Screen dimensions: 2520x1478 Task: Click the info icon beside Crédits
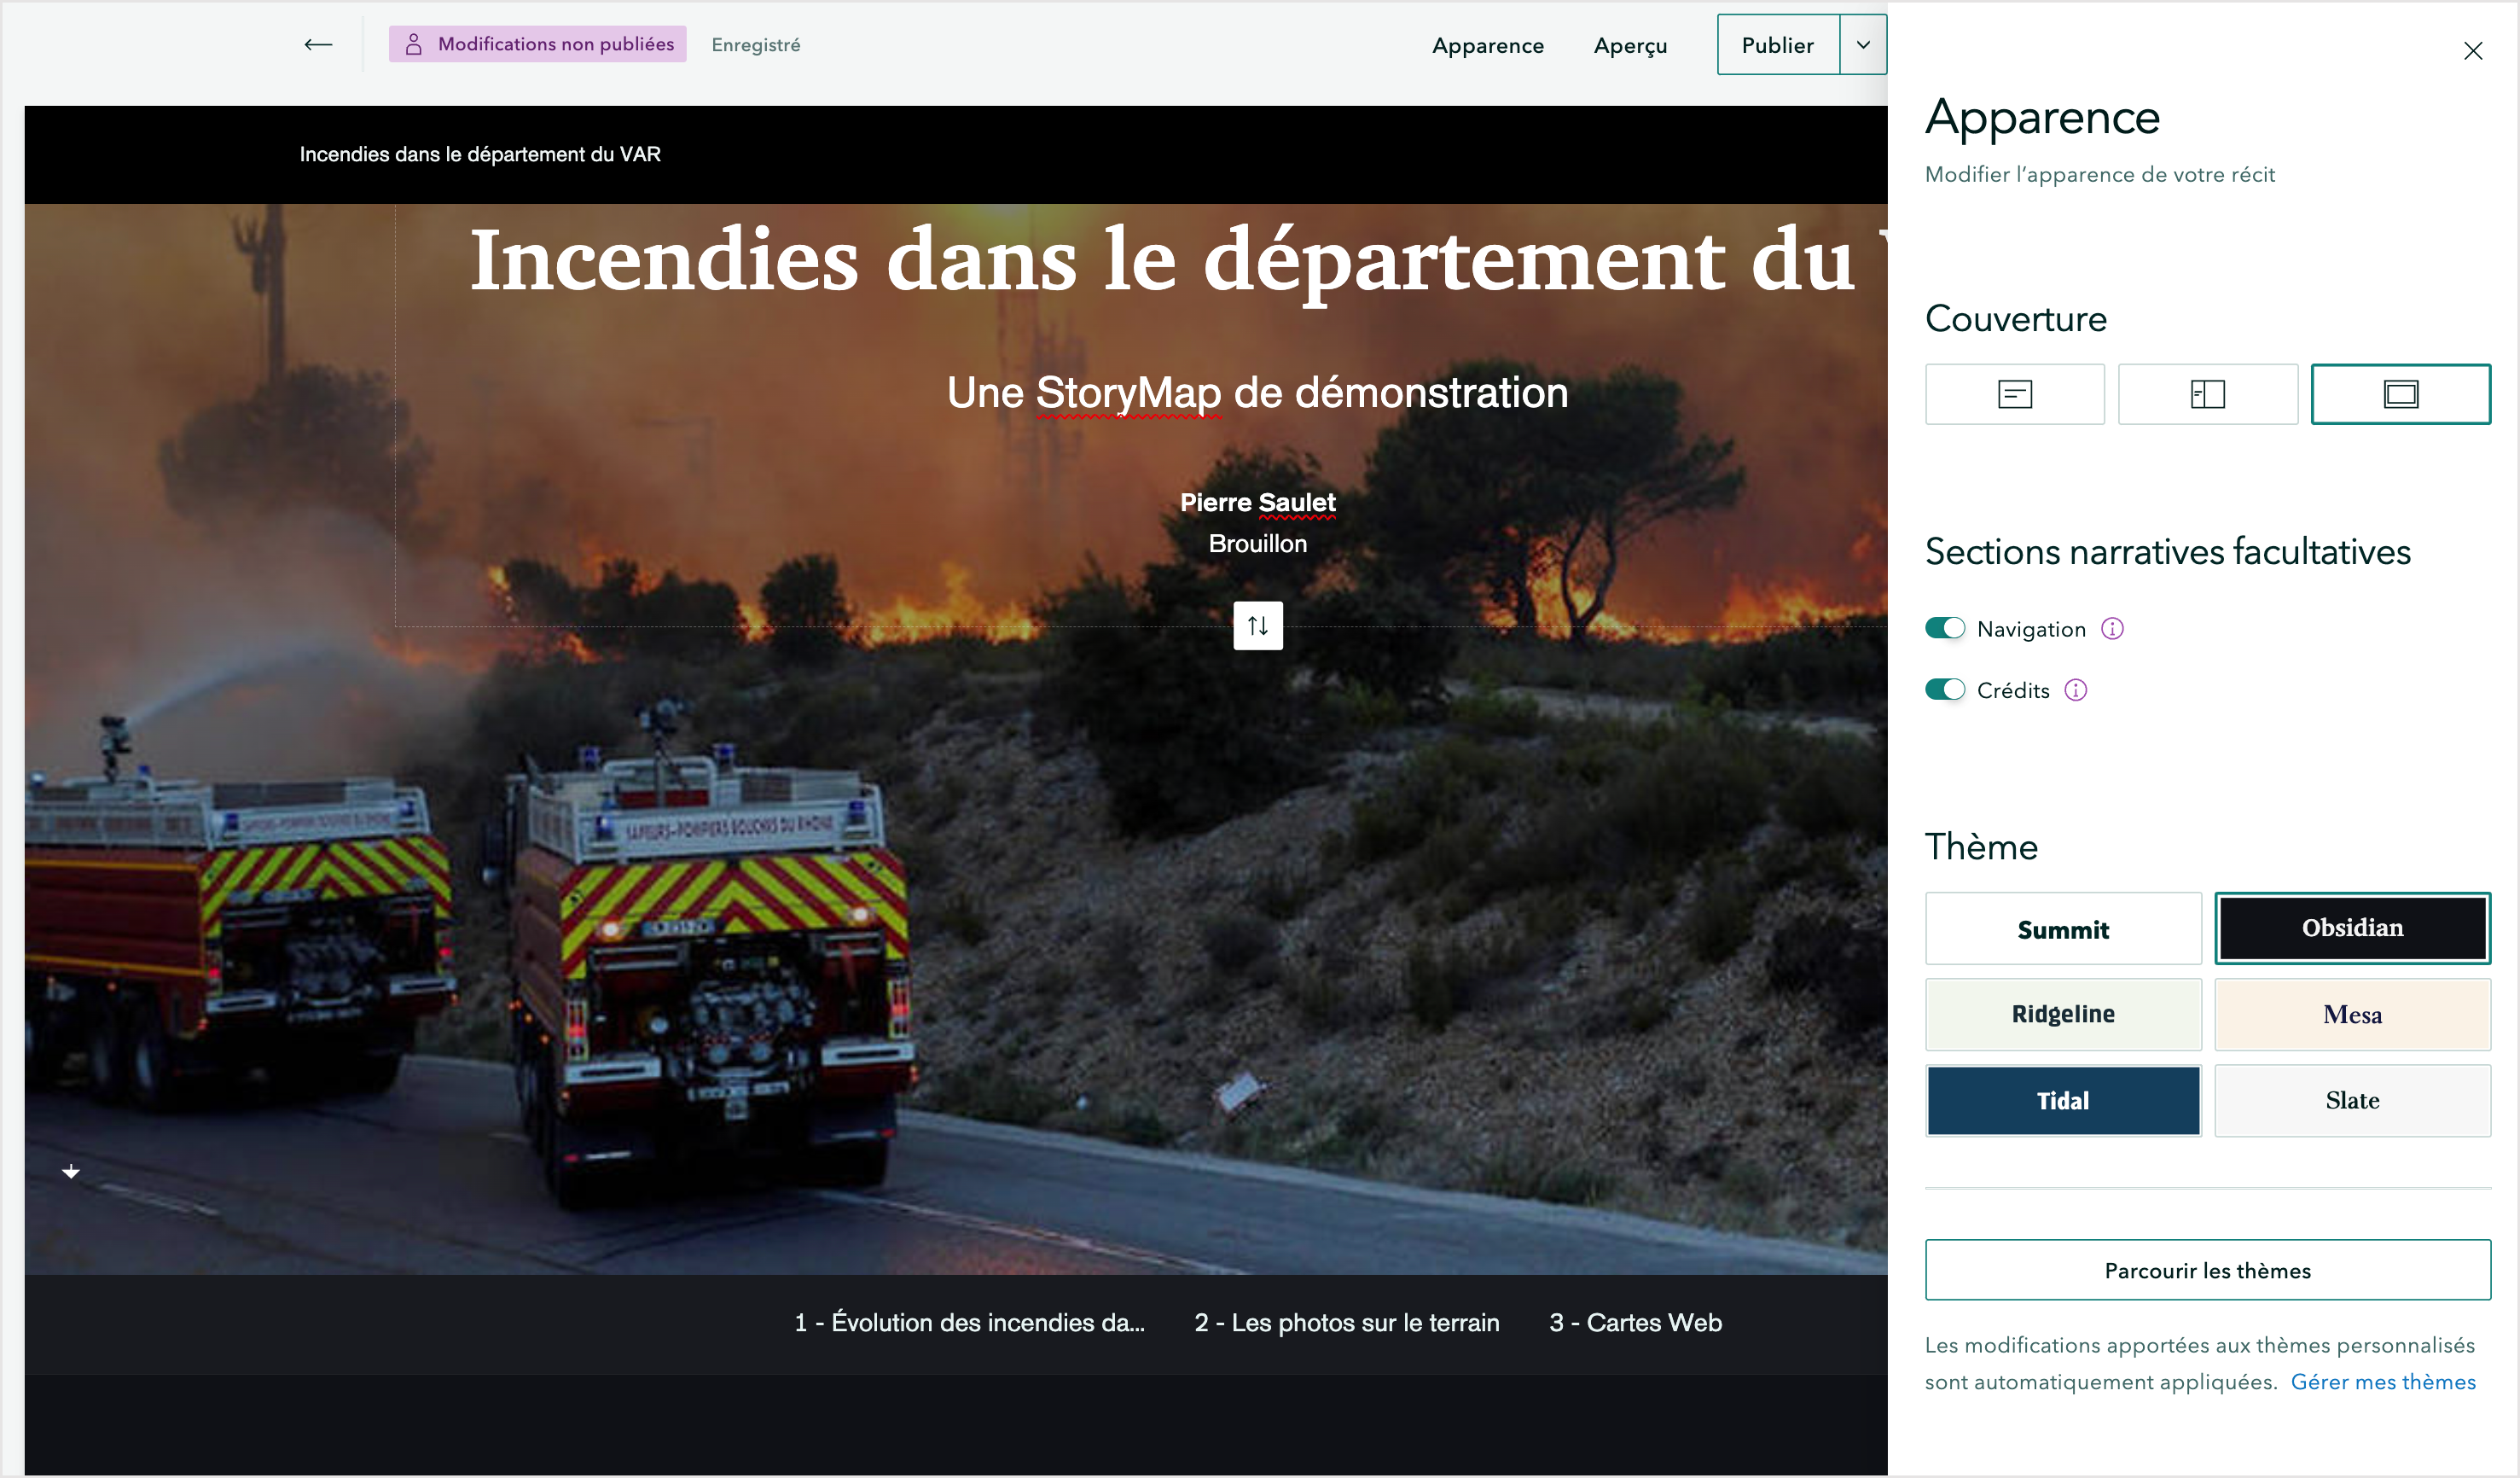pyautogui.click(x=2076, y=690)
